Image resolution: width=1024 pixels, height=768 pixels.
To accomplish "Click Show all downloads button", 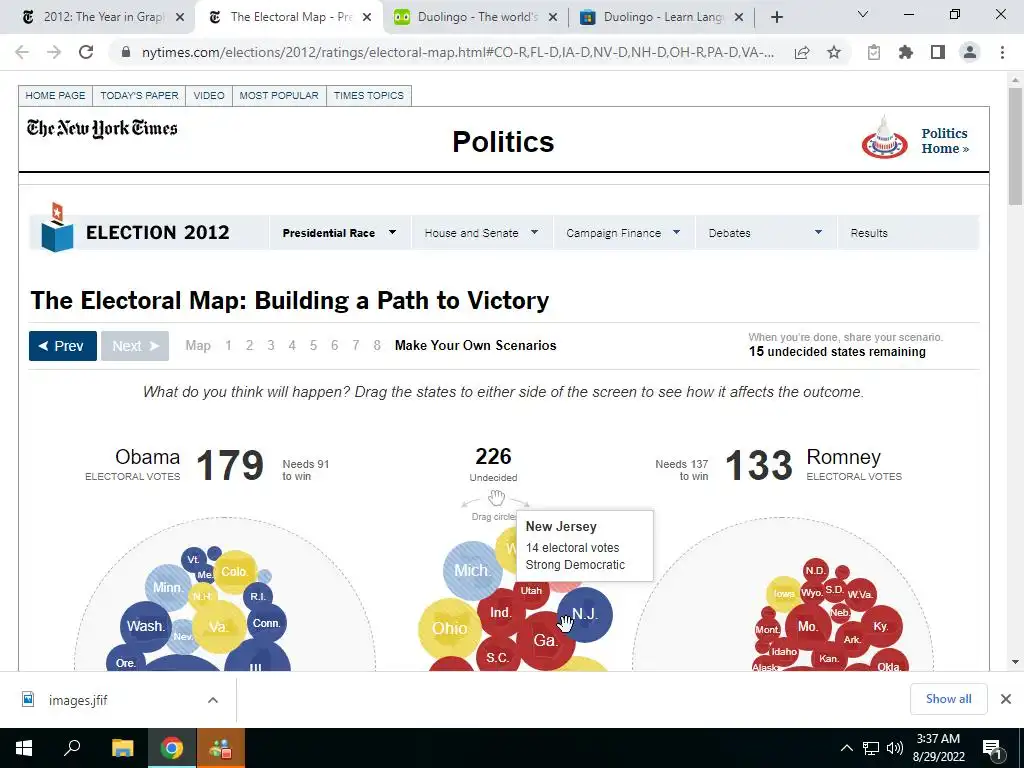I will point(948,699).
